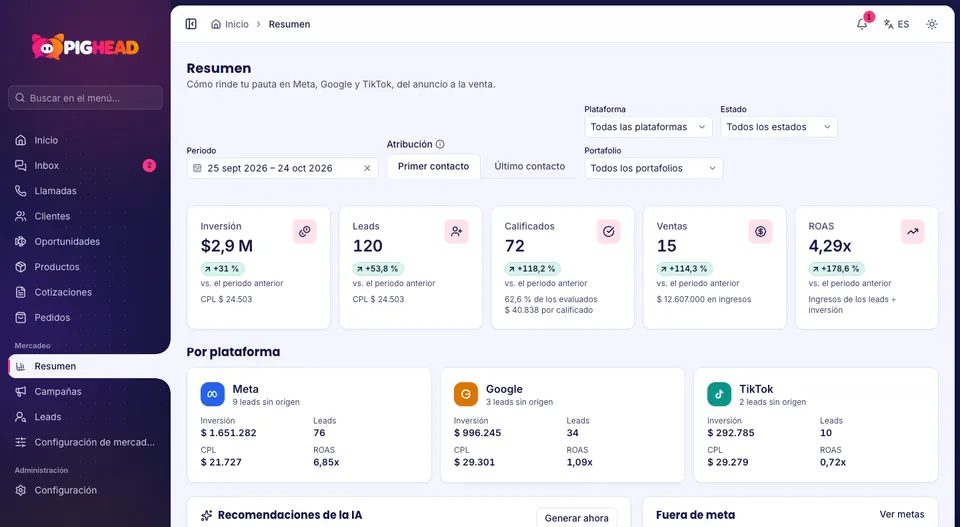Select Primer contacto attribution
This screenshot has height=527, width=960.
[433, 166]
